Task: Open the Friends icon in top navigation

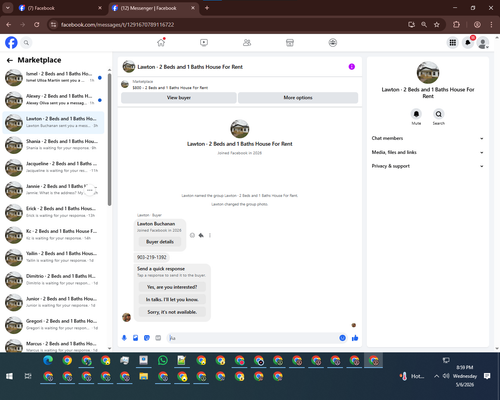Action: [247, 43]
